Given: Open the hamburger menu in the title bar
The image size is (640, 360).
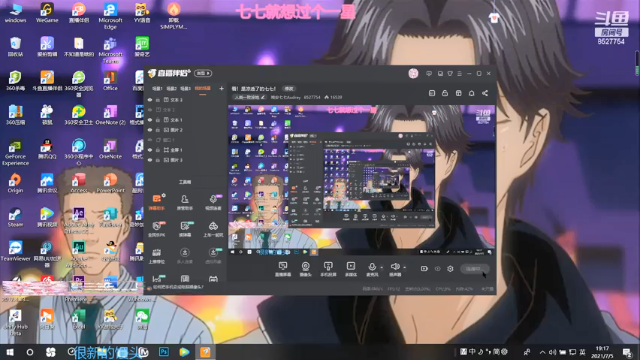Looking at the screenshot, I should [x=460, y=73].
